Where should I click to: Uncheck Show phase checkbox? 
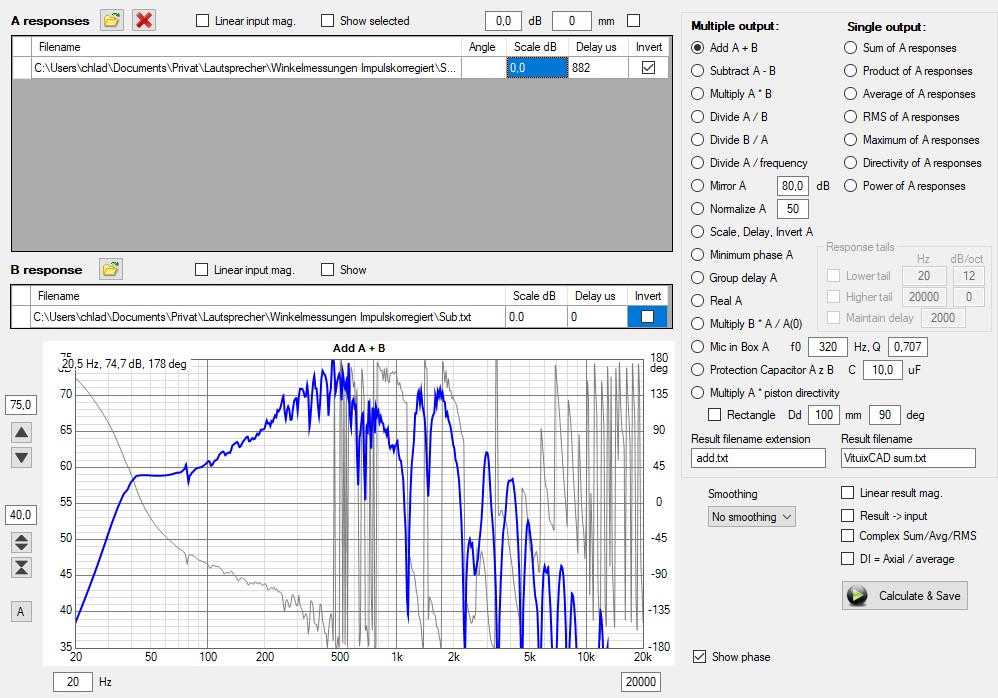699,657
